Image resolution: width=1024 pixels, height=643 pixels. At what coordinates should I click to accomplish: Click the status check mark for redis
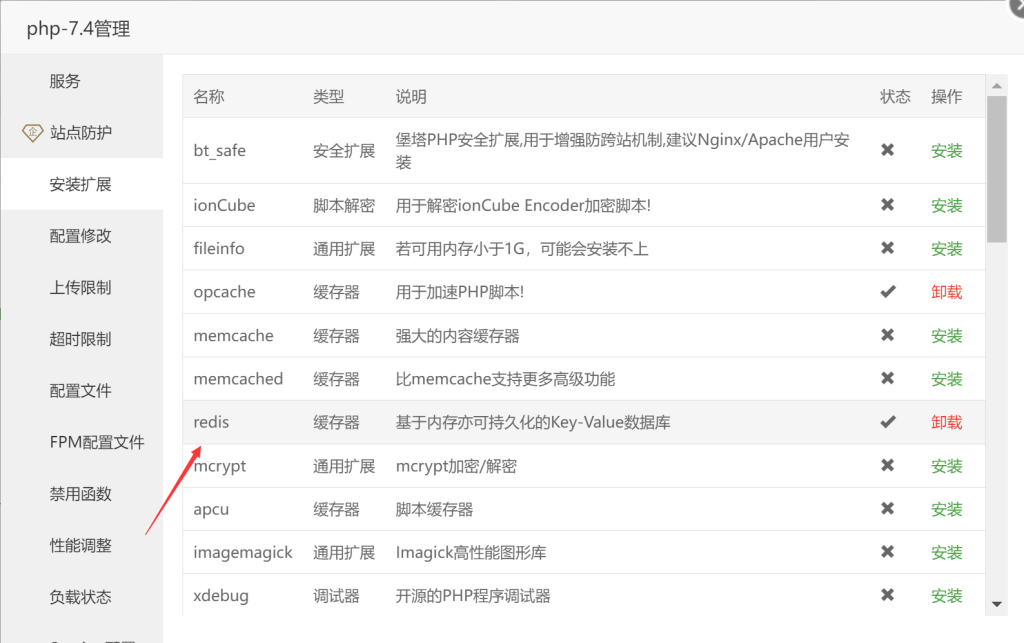point(888,422)
